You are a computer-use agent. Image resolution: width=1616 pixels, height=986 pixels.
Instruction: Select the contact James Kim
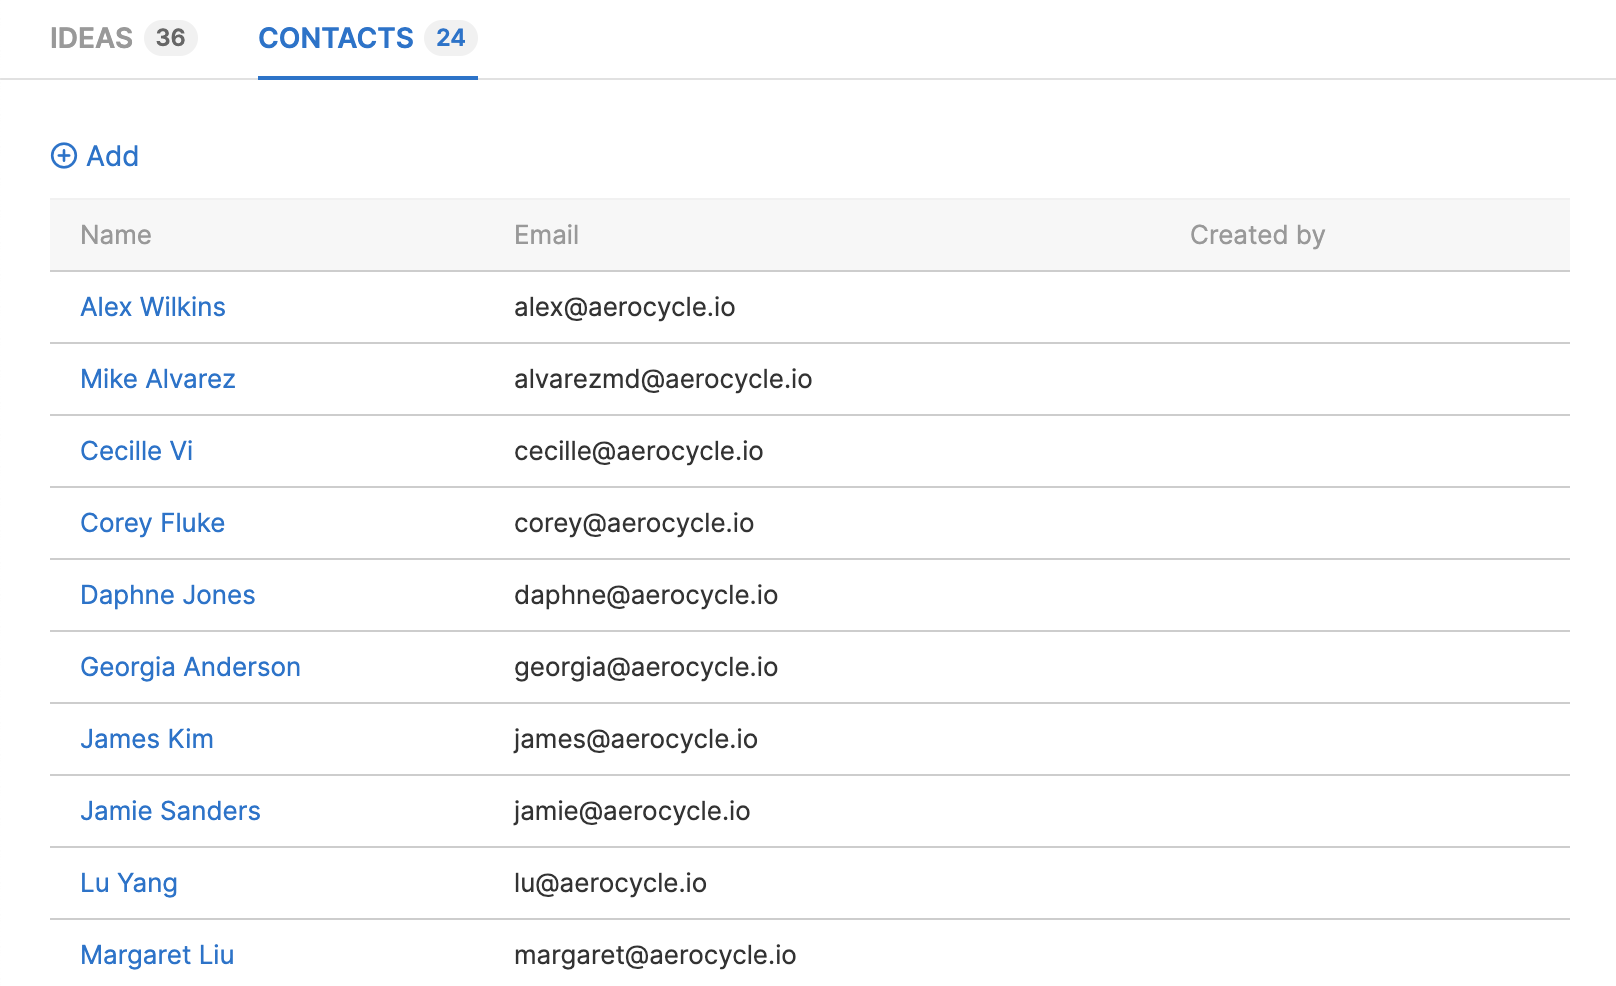coord(147,739)
